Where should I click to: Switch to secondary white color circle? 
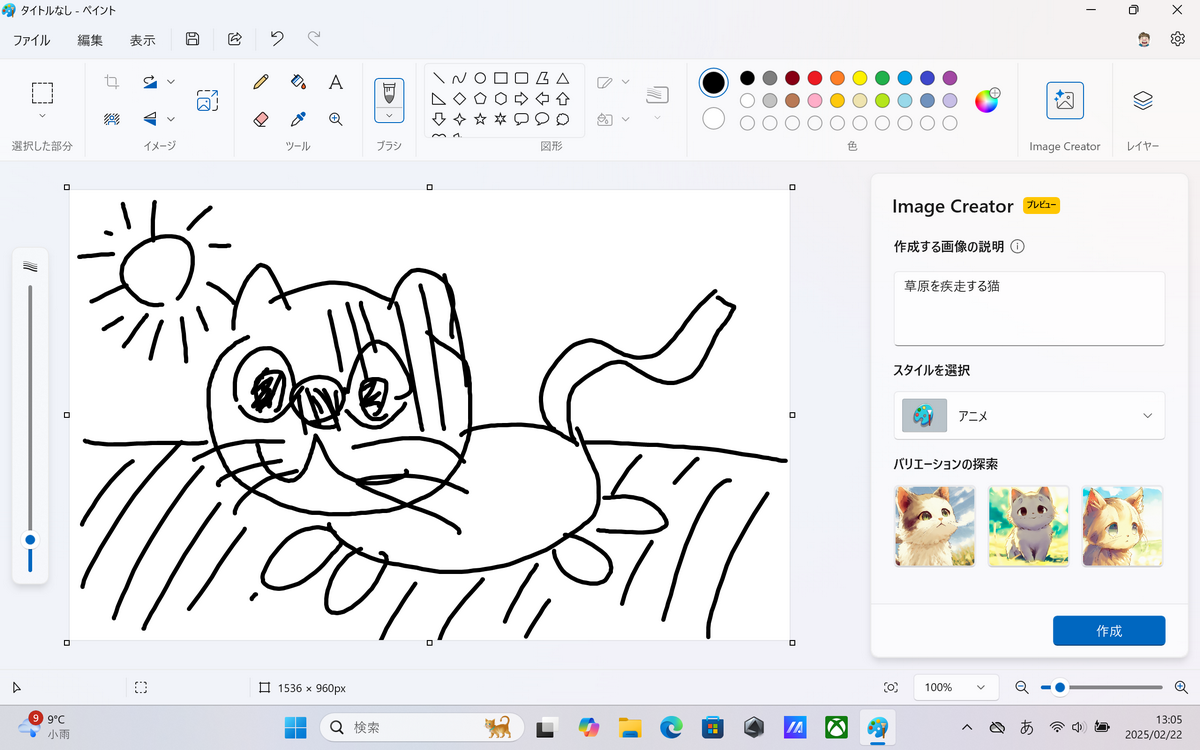coord(713,119)
